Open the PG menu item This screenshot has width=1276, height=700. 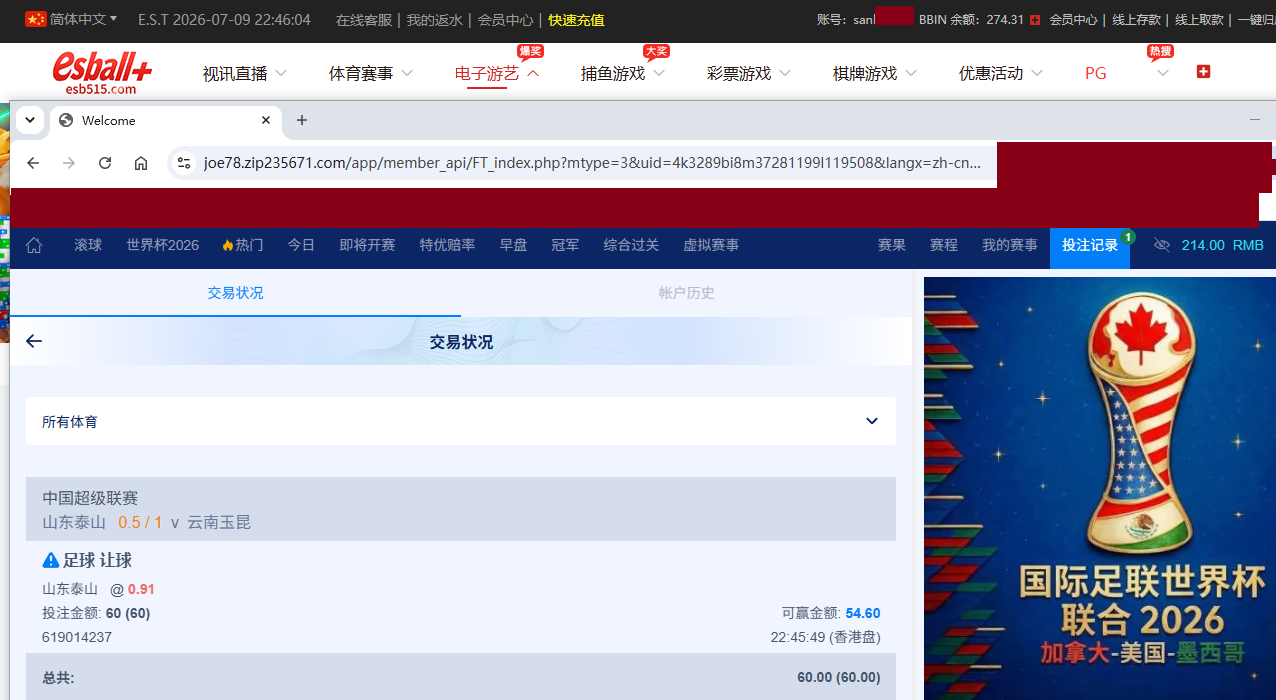point(1096,73)
